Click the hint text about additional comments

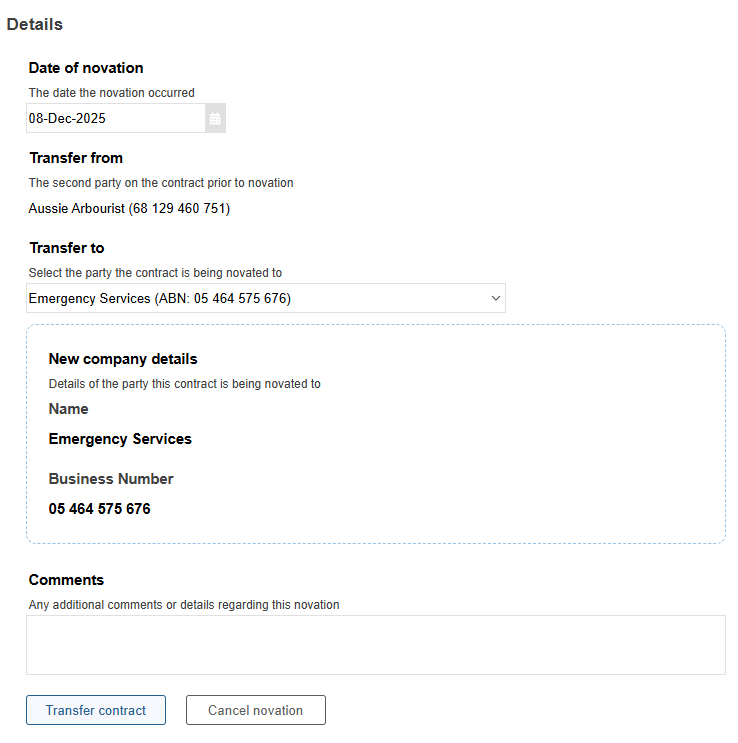(184, 605)
